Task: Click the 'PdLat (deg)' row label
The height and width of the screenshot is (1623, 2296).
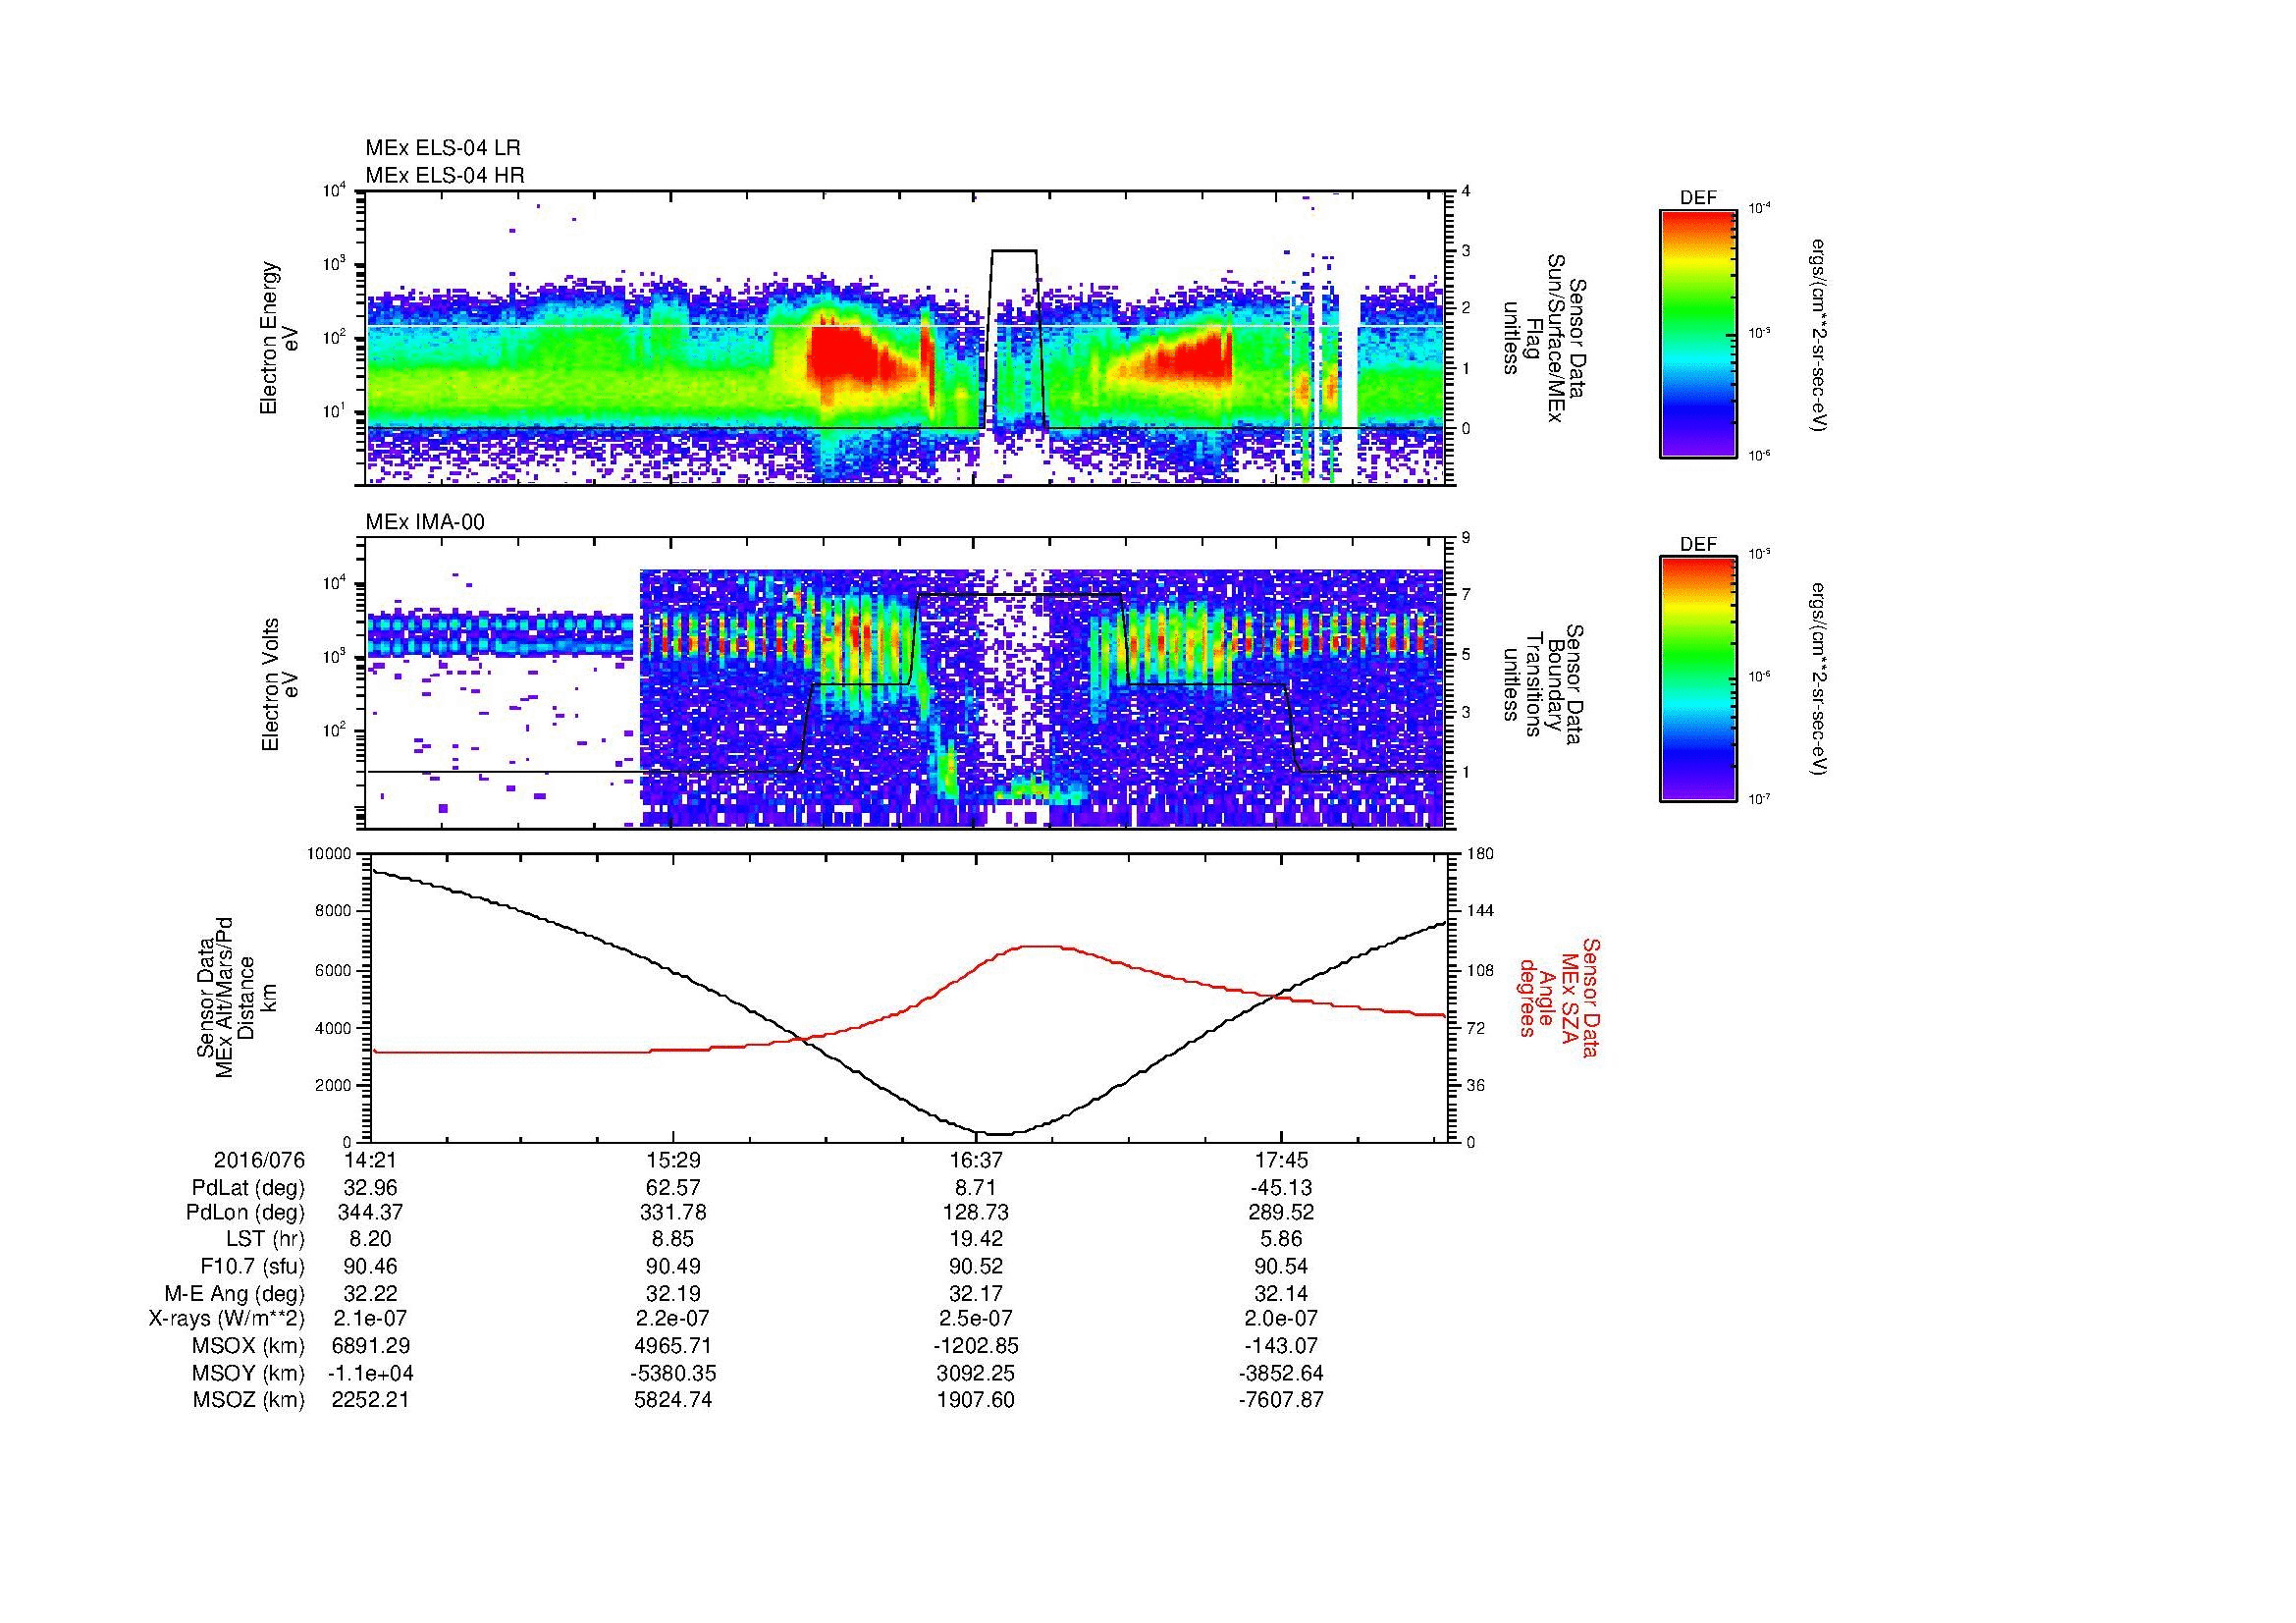Action: pyautogui.click(x=248, y=1188)
